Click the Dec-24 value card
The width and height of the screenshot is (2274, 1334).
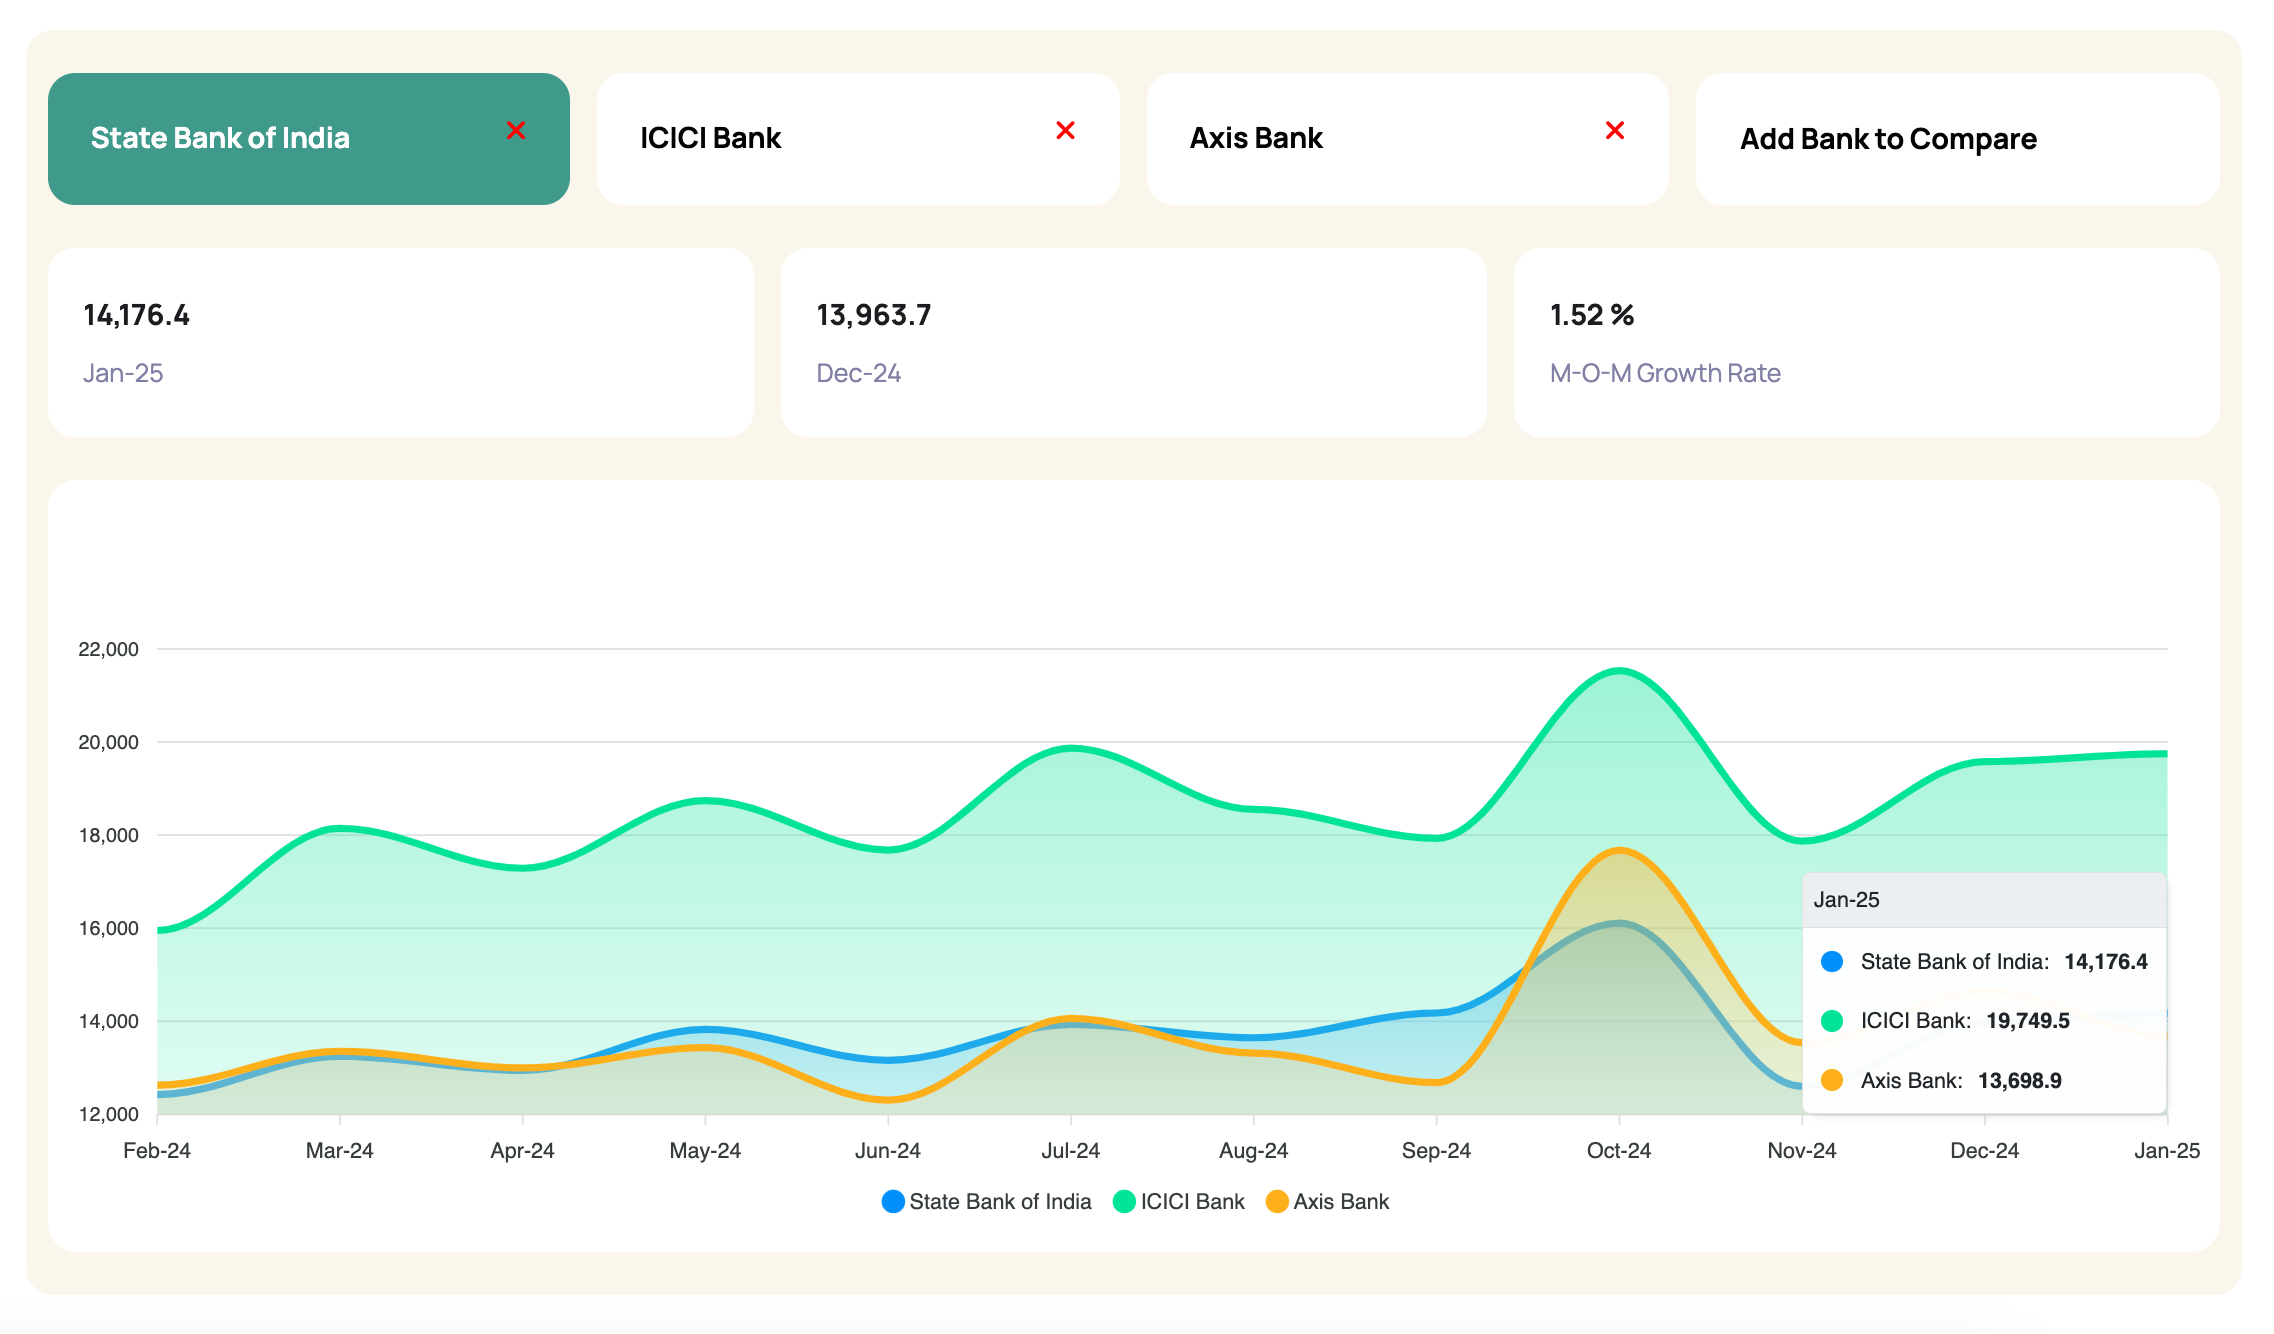[x=1133, y=342]
